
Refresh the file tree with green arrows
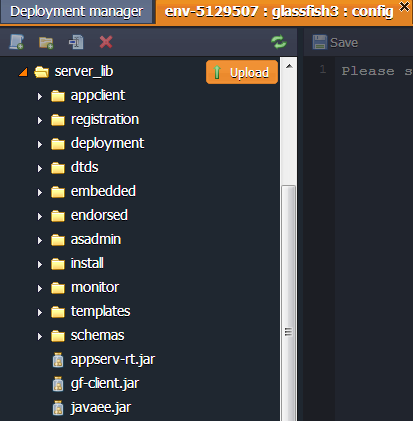[279, 42]
